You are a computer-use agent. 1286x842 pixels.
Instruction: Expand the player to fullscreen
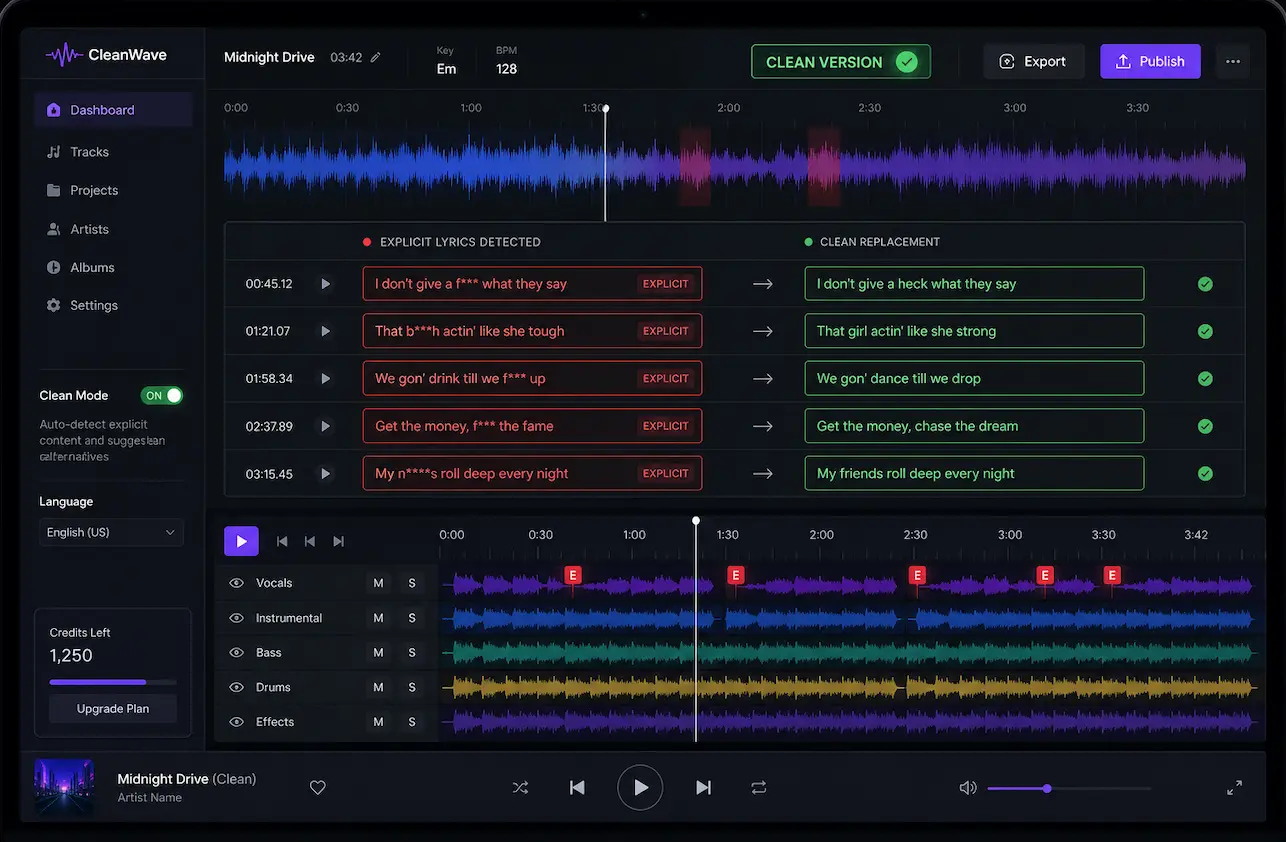pyautogui.click(x=1234, y=788)
